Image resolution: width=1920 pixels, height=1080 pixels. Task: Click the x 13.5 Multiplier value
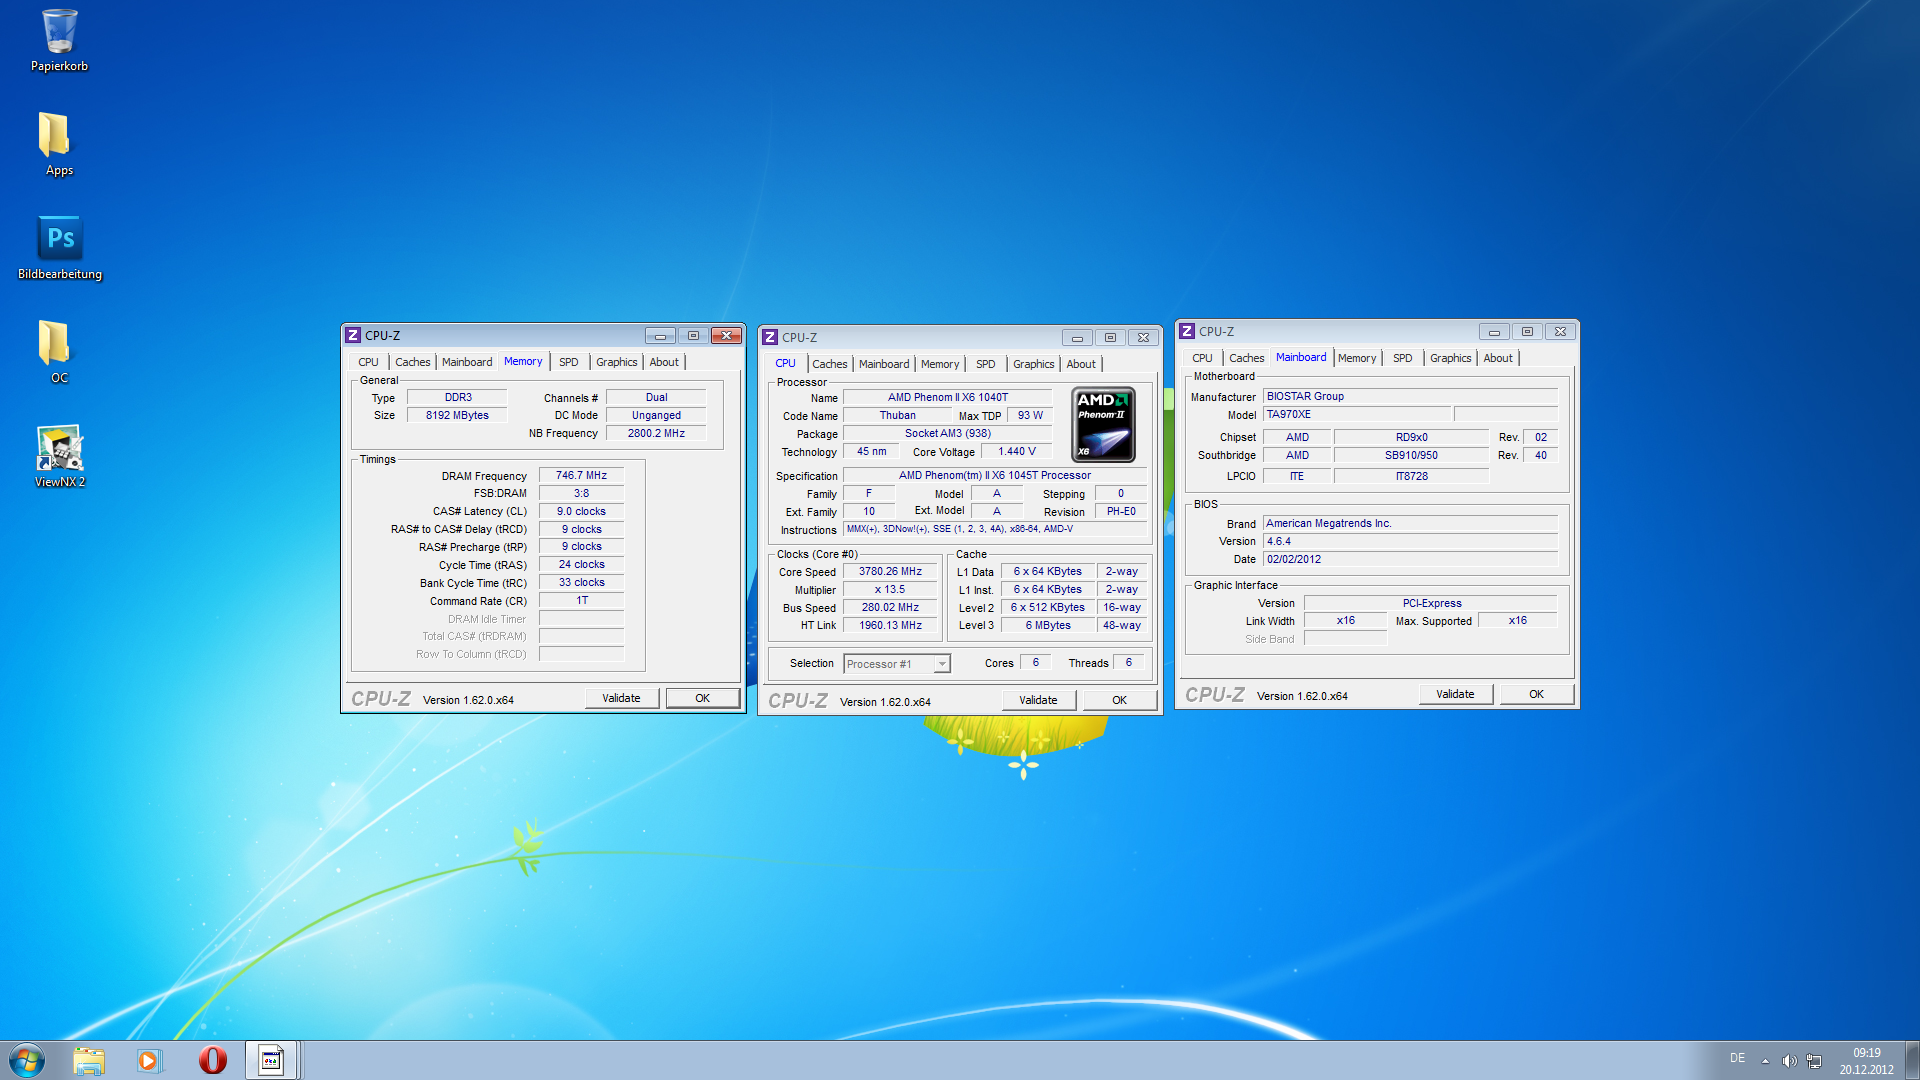pyautogui.click(x=890, y=589)
